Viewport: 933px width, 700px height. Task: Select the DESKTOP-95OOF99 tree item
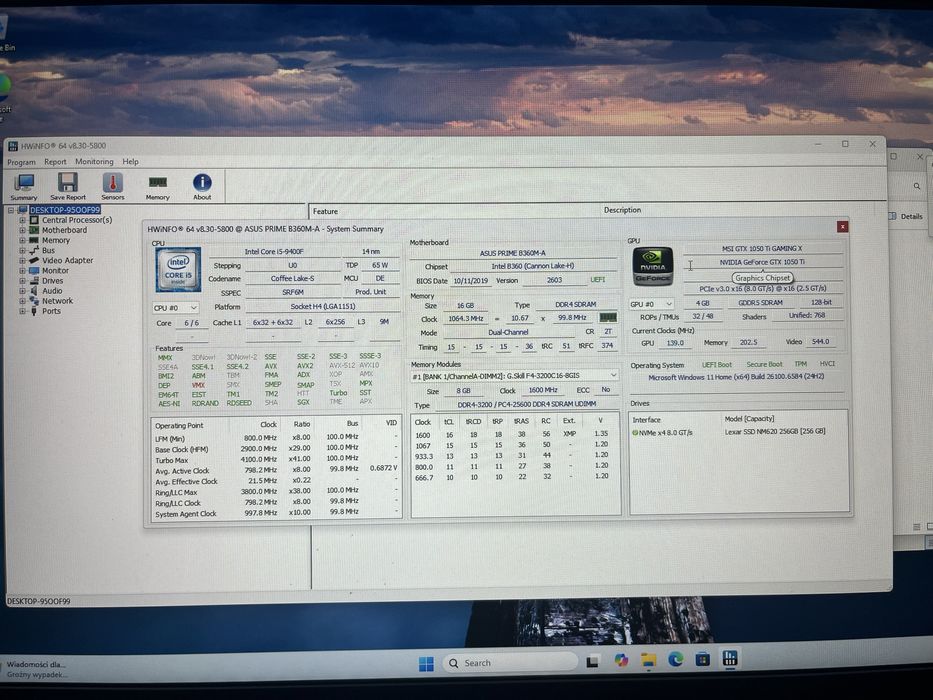[x=65, y=210]
